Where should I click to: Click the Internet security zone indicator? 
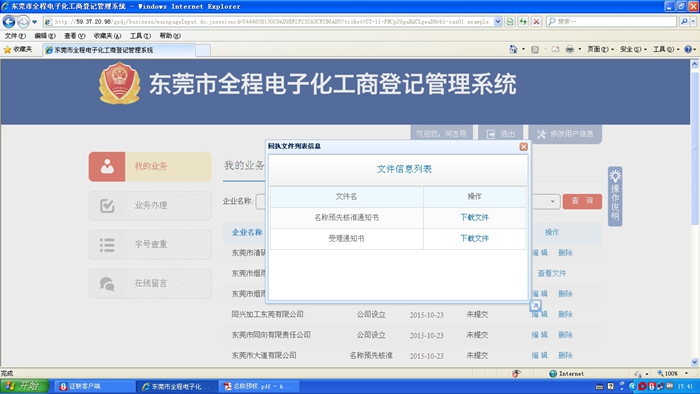pos(567,373)
